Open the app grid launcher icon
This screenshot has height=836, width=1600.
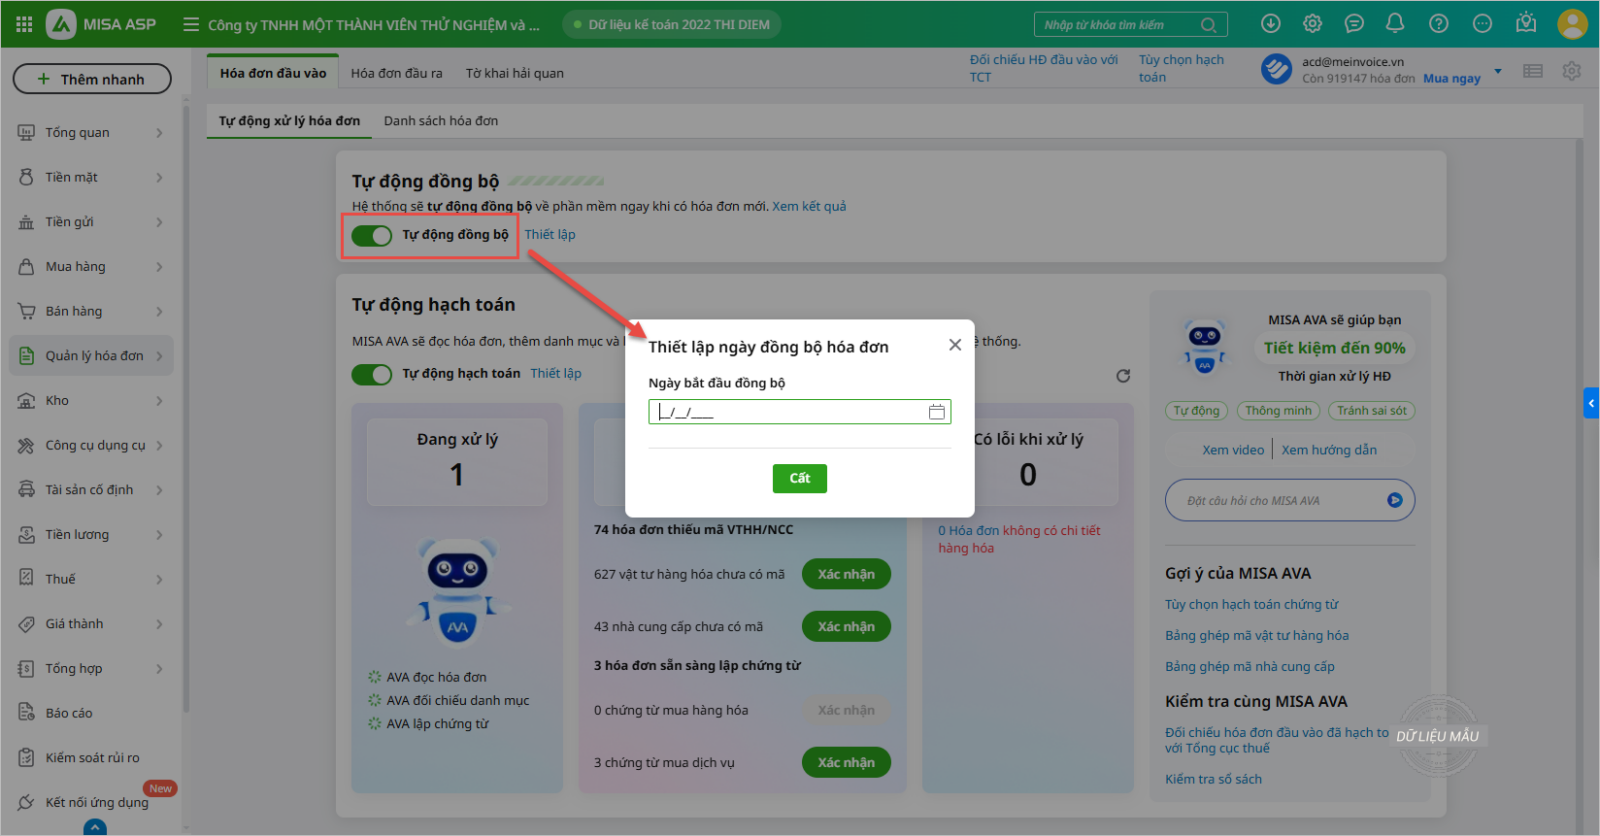[x=24, y=24]
